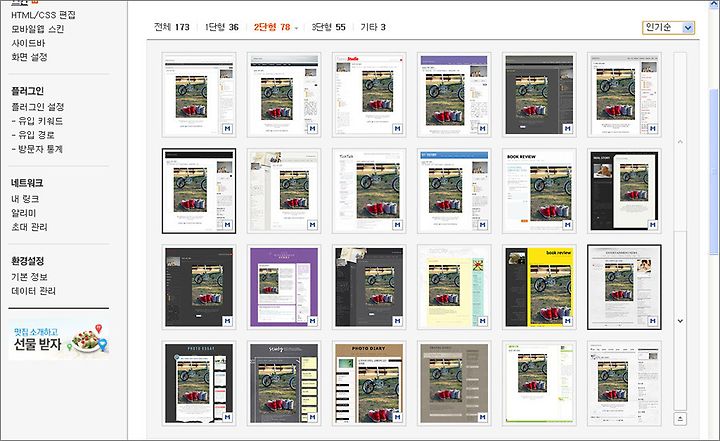Click the M icon on the yellow book review skin
720x441 pixels.
[568, 321]
